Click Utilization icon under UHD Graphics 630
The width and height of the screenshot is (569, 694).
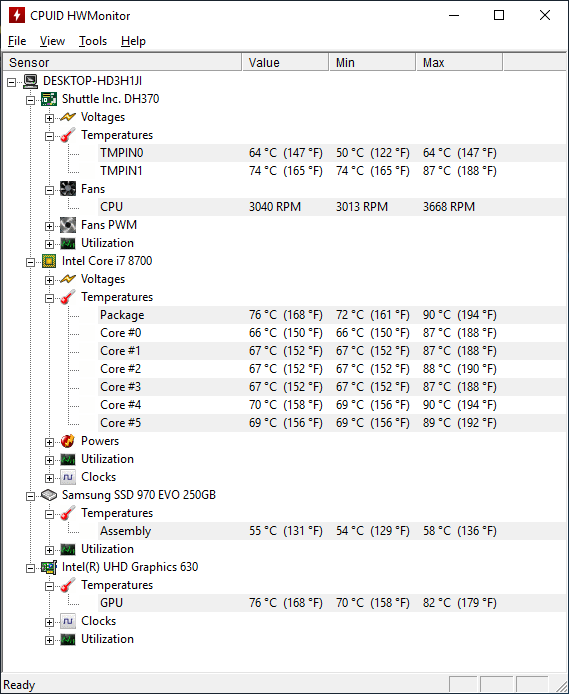68,639
